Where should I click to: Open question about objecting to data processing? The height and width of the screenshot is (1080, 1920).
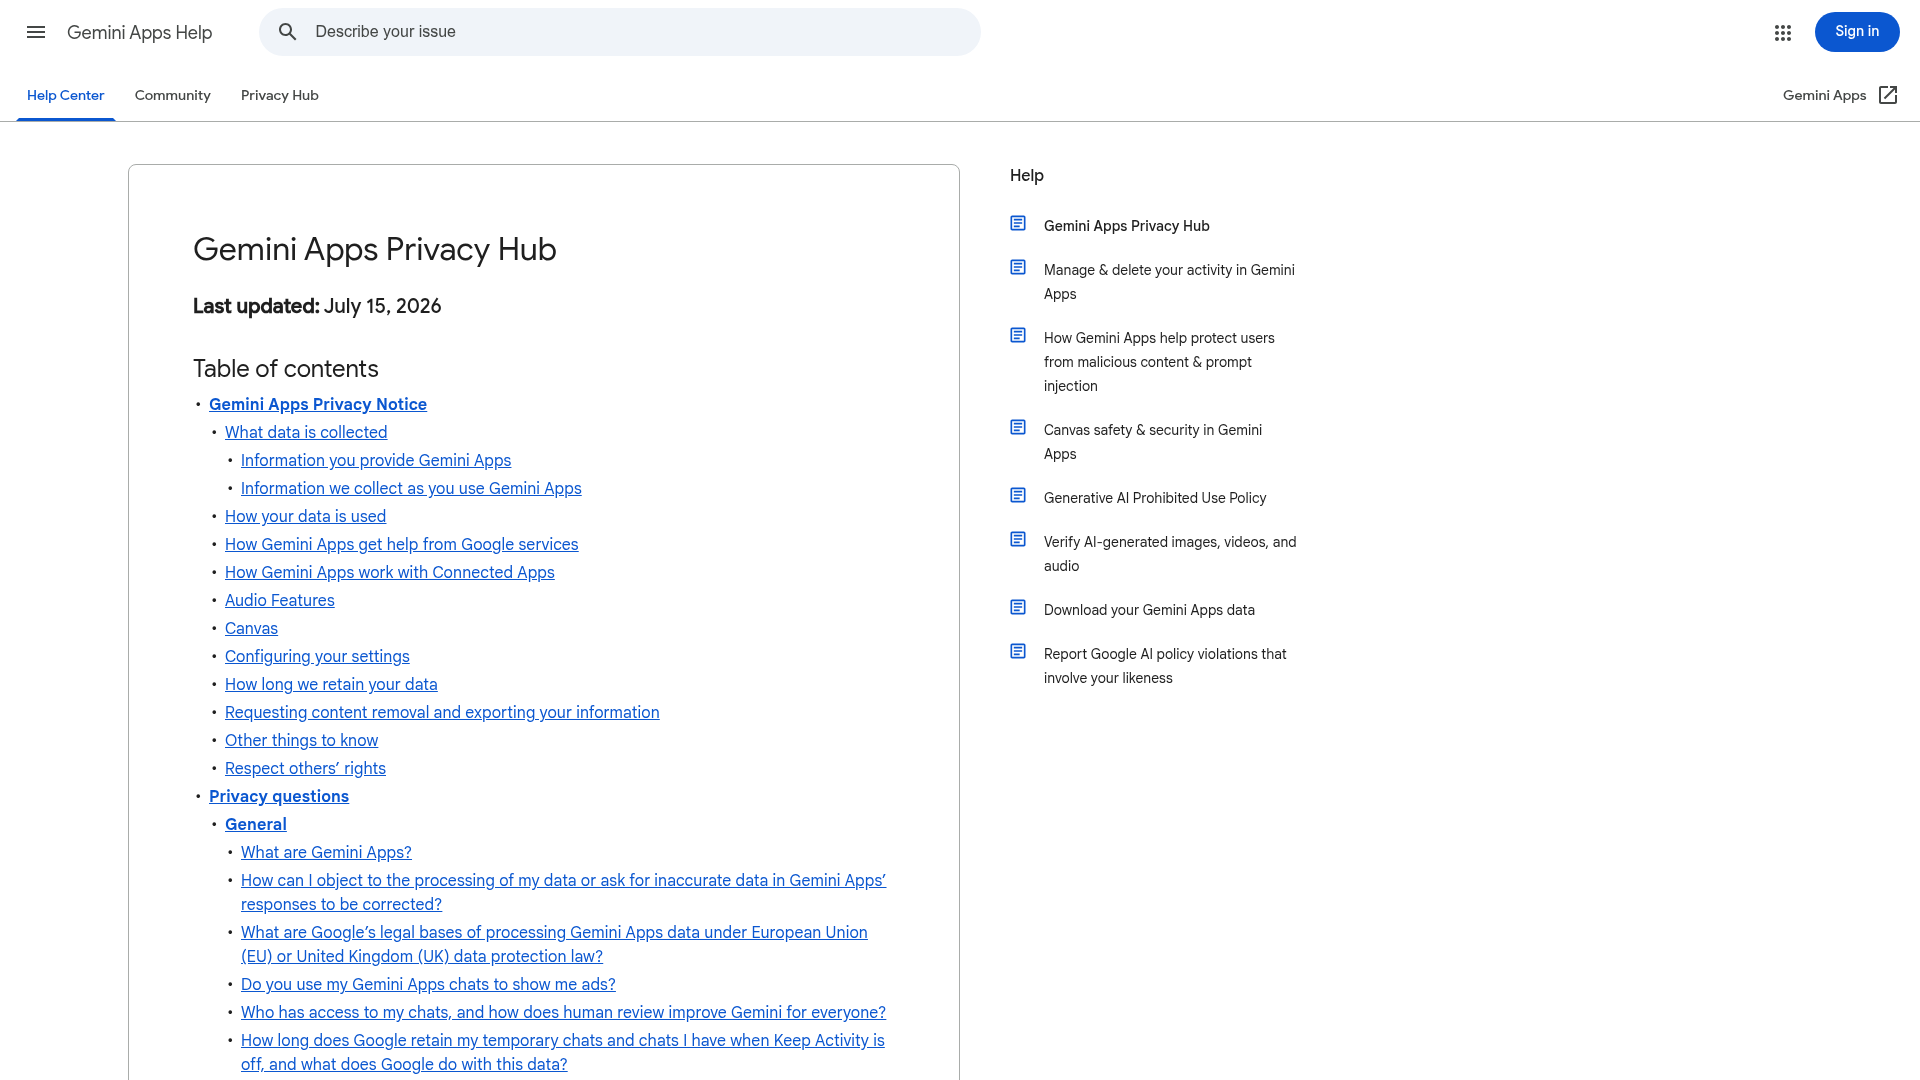pos(563,892)
